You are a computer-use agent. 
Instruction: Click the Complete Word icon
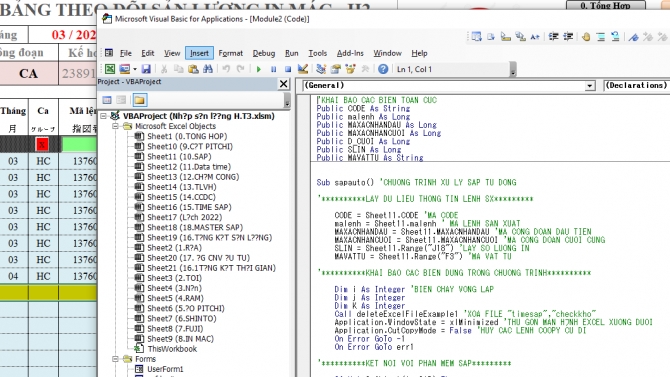pos(535,37)
